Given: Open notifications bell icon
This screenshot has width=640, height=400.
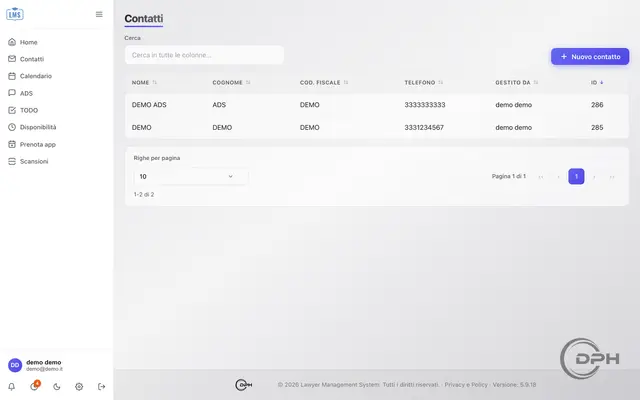Looking at the screenshot, I should (x=11, y=387).
